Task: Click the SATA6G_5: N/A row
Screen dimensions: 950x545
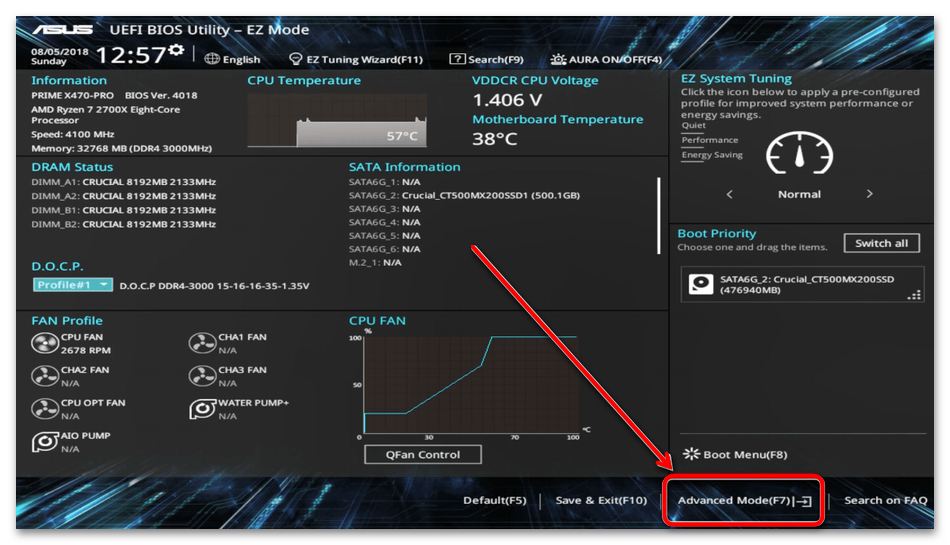Action: (385, 236)
